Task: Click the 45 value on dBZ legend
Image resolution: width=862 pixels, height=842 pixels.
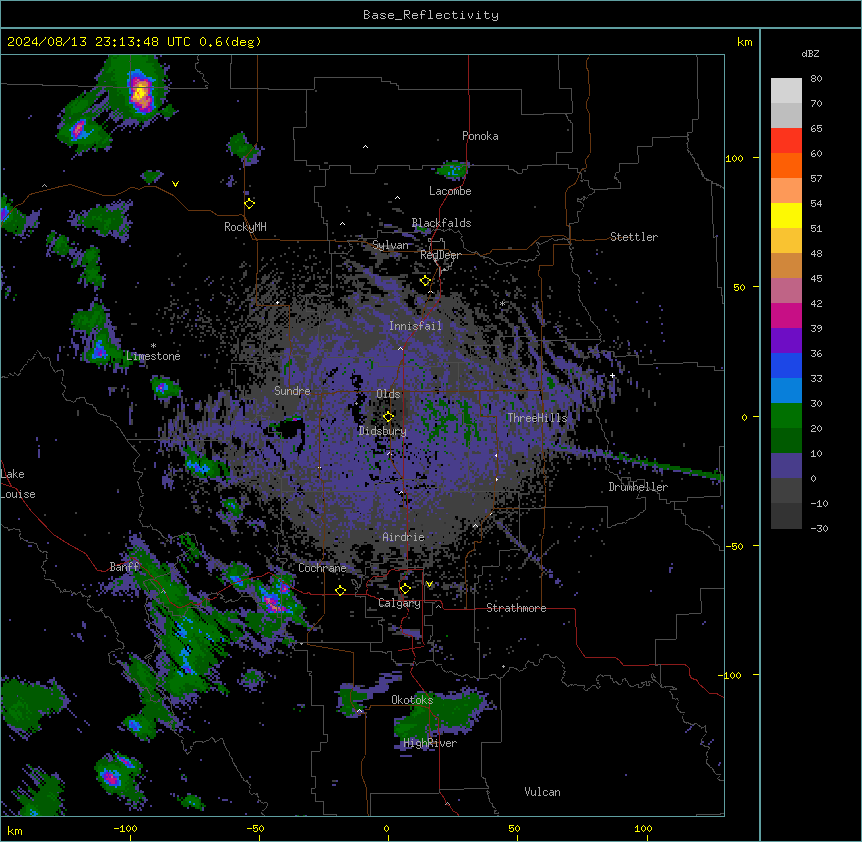Action: point(816,279)
